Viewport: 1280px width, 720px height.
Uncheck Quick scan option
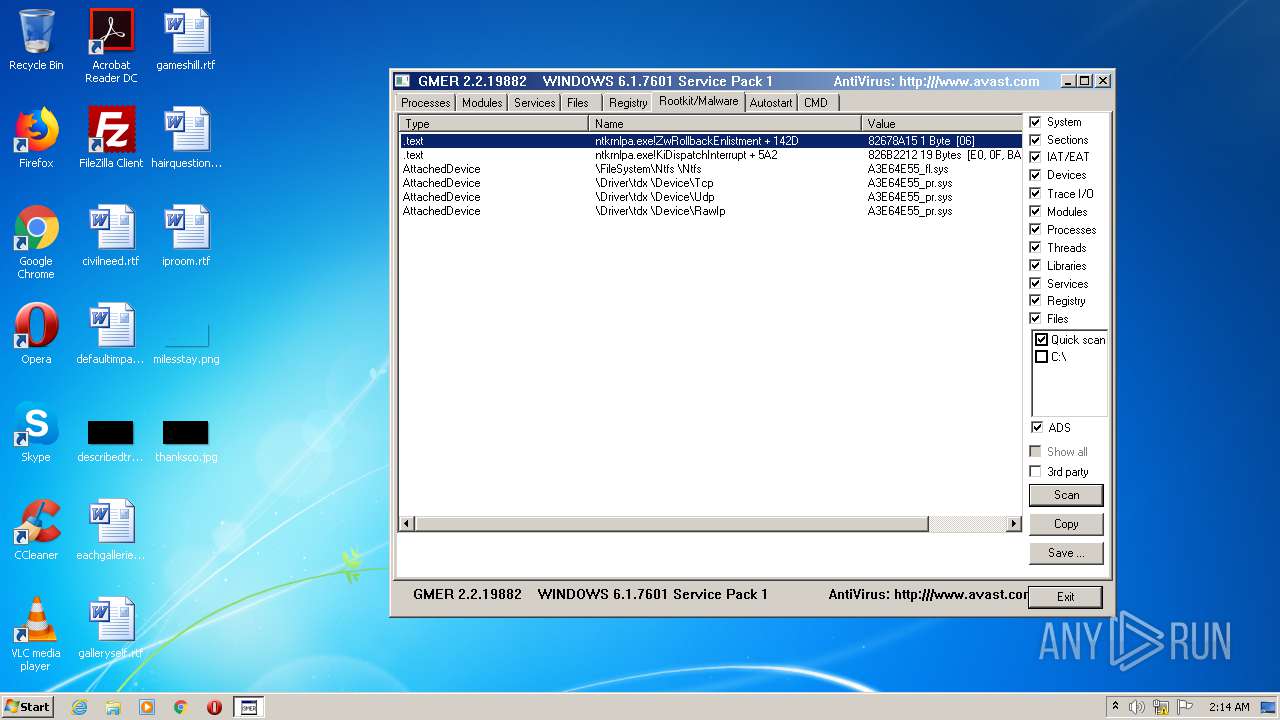(x=1042, y=340)
